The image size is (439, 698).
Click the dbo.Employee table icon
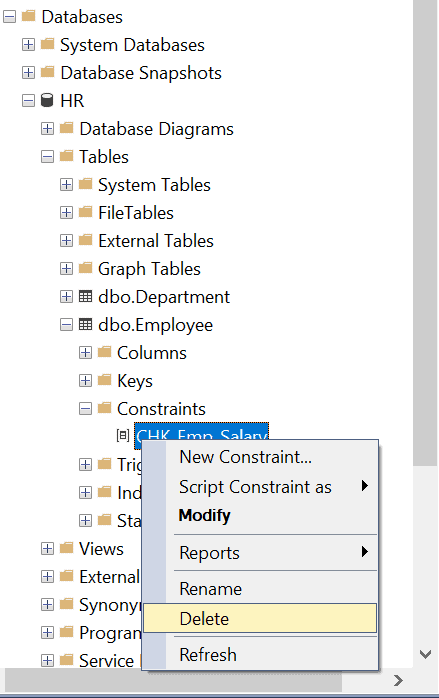85,325
